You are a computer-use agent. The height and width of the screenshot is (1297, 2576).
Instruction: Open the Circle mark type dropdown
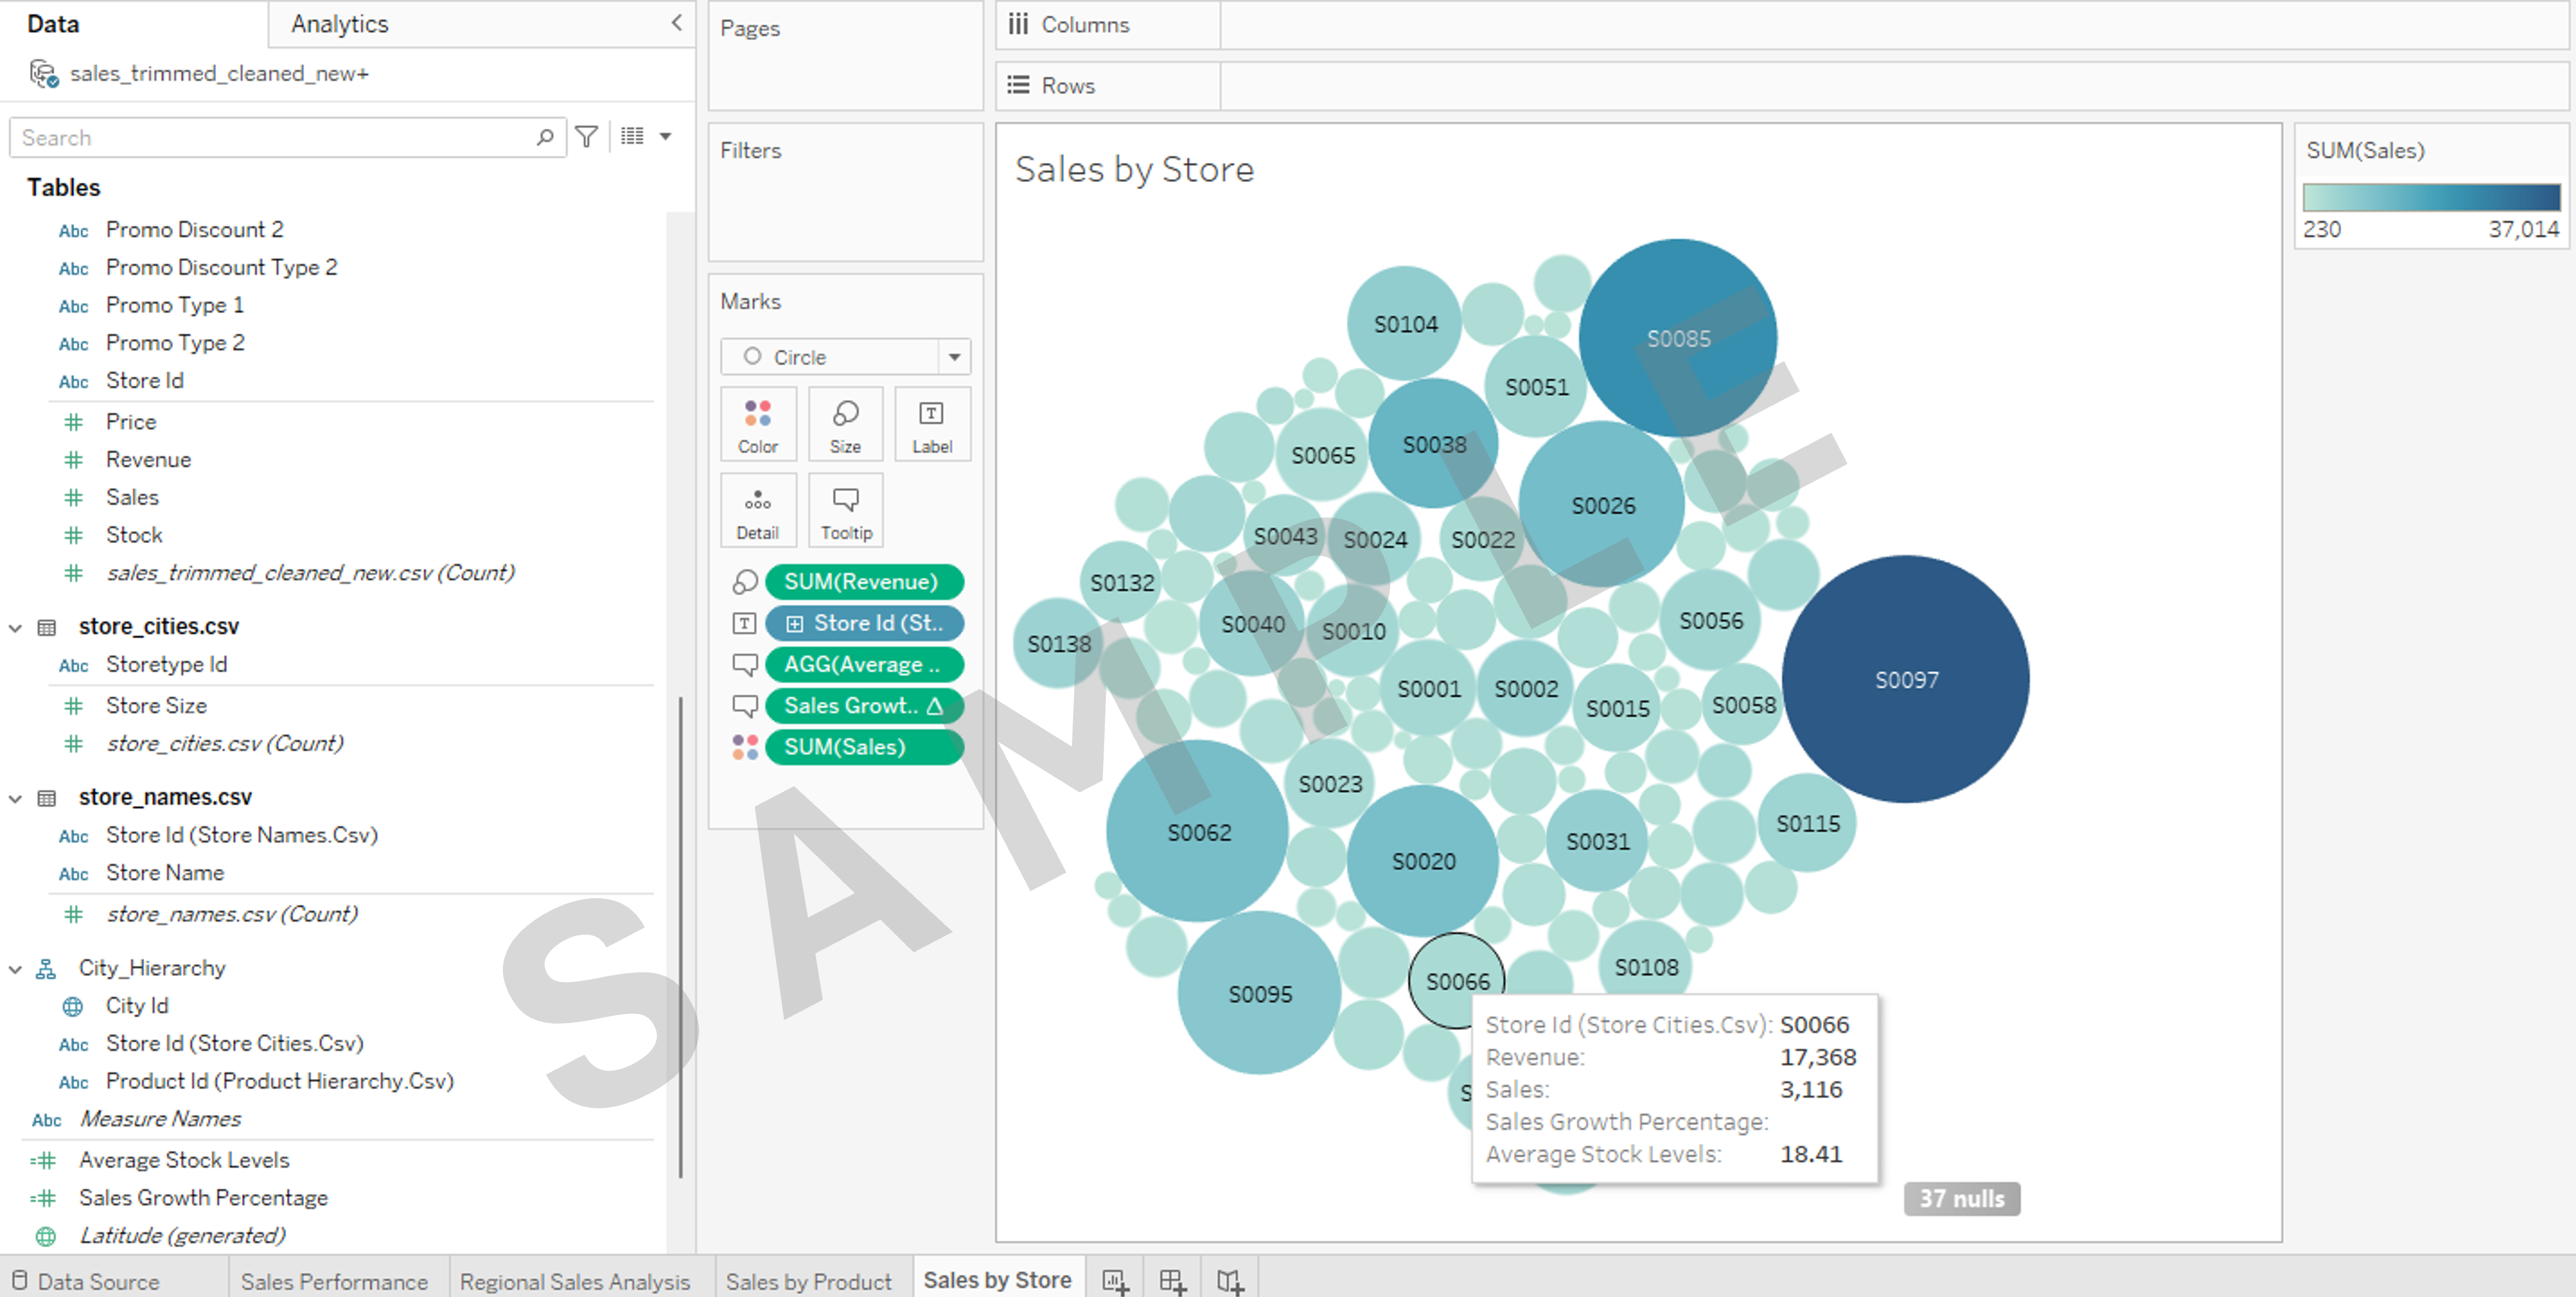point(954,357)
